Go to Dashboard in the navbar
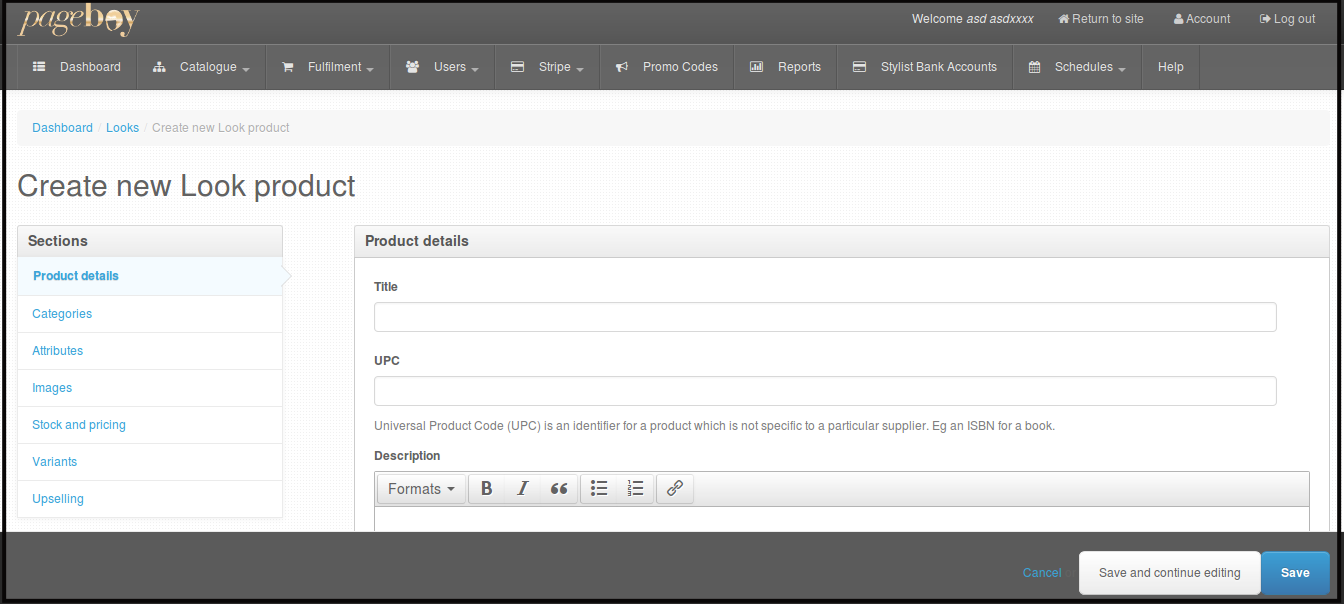1344x604 pixels. click(77, 67)
